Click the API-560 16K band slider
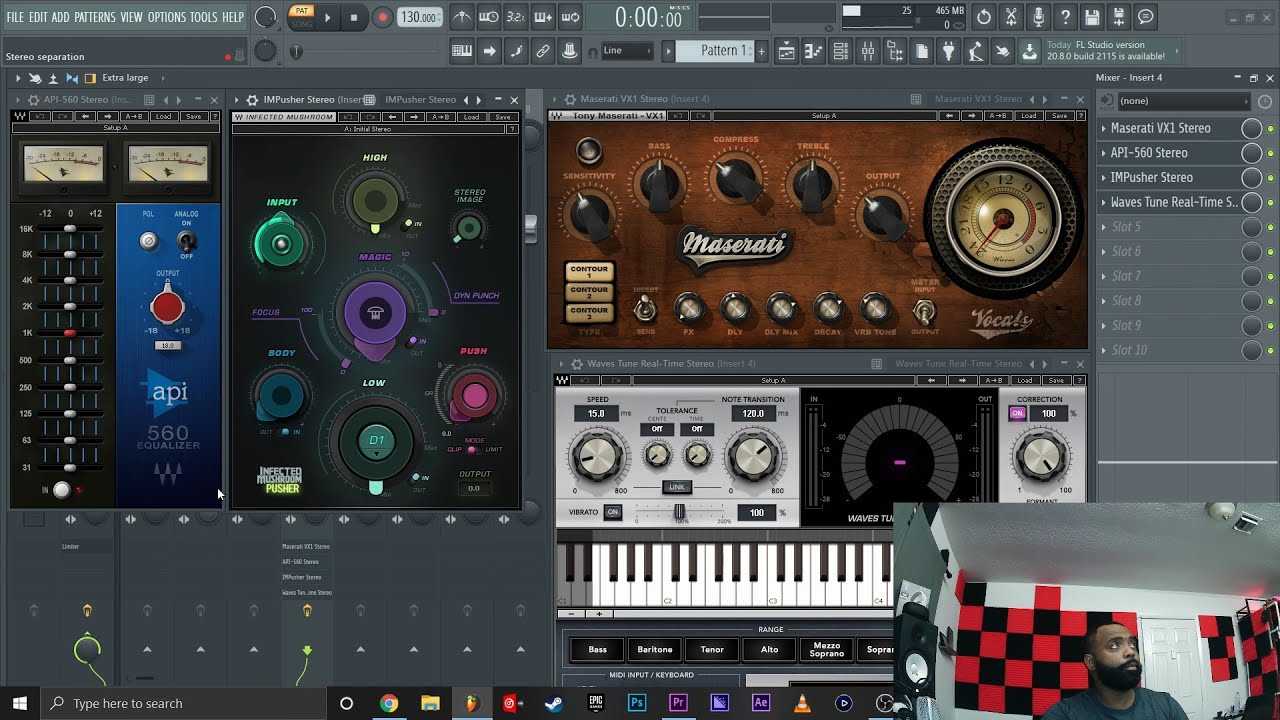 [x=70, y=229]
